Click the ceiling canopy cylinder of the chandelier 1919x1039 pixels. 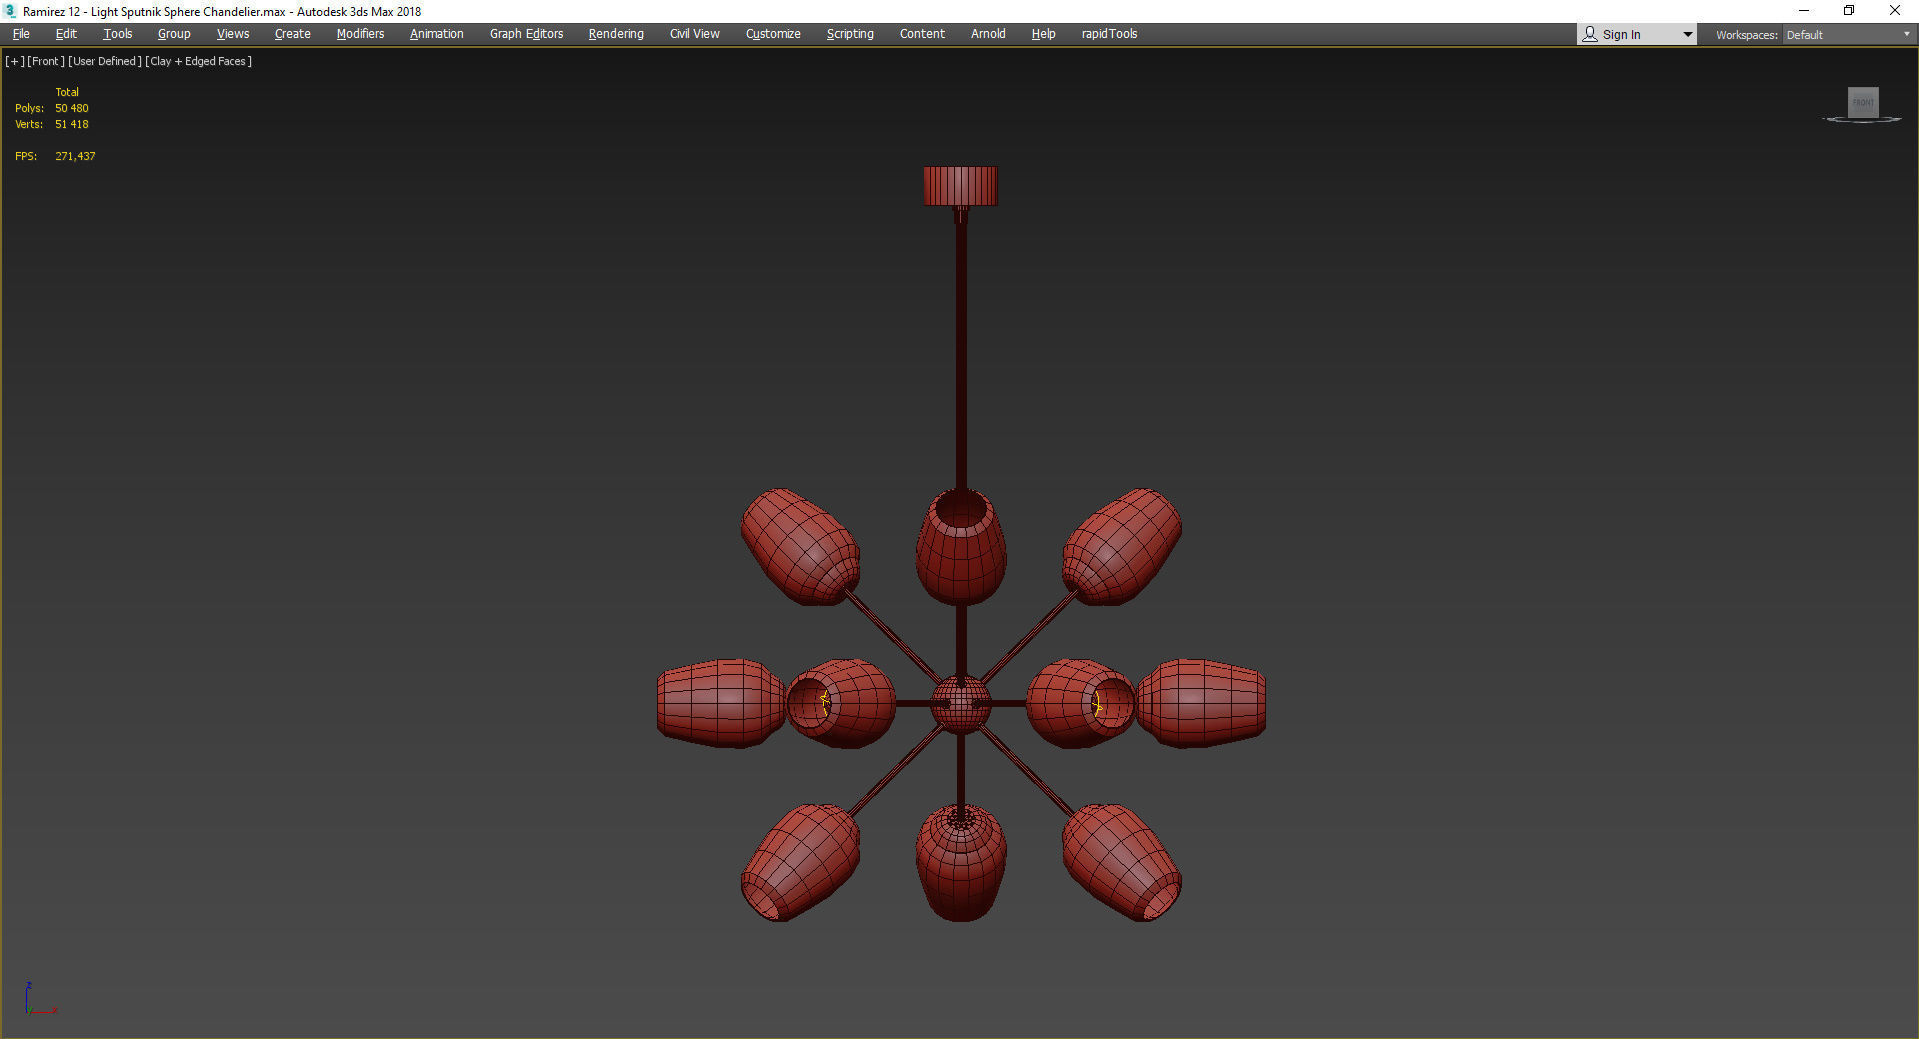(x=960, y=186)
